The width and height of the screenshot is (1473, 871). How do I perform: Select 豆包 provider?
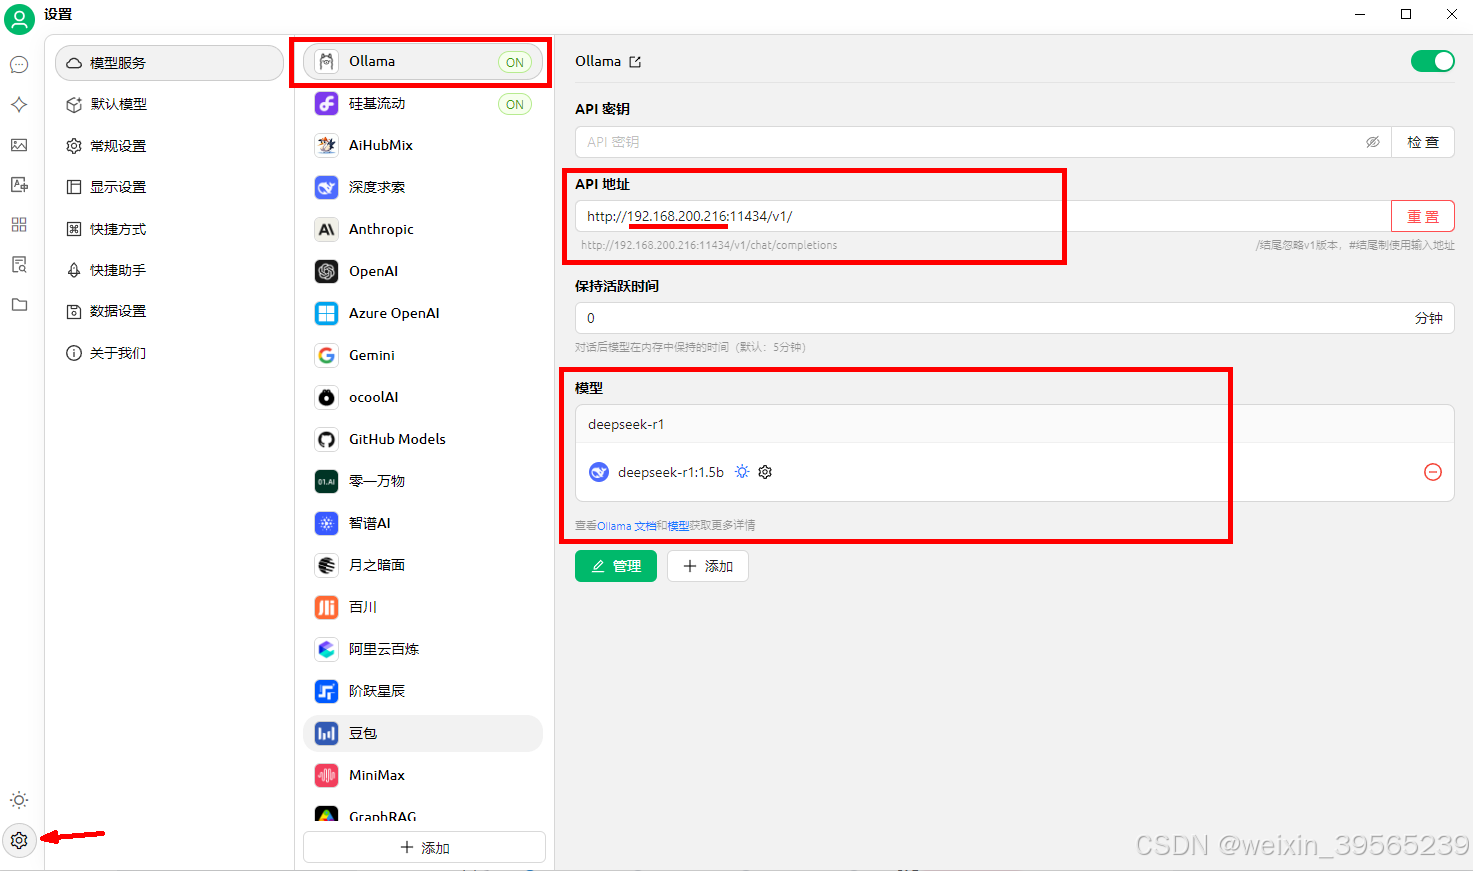pyautogui.click(x=422, y=734)
